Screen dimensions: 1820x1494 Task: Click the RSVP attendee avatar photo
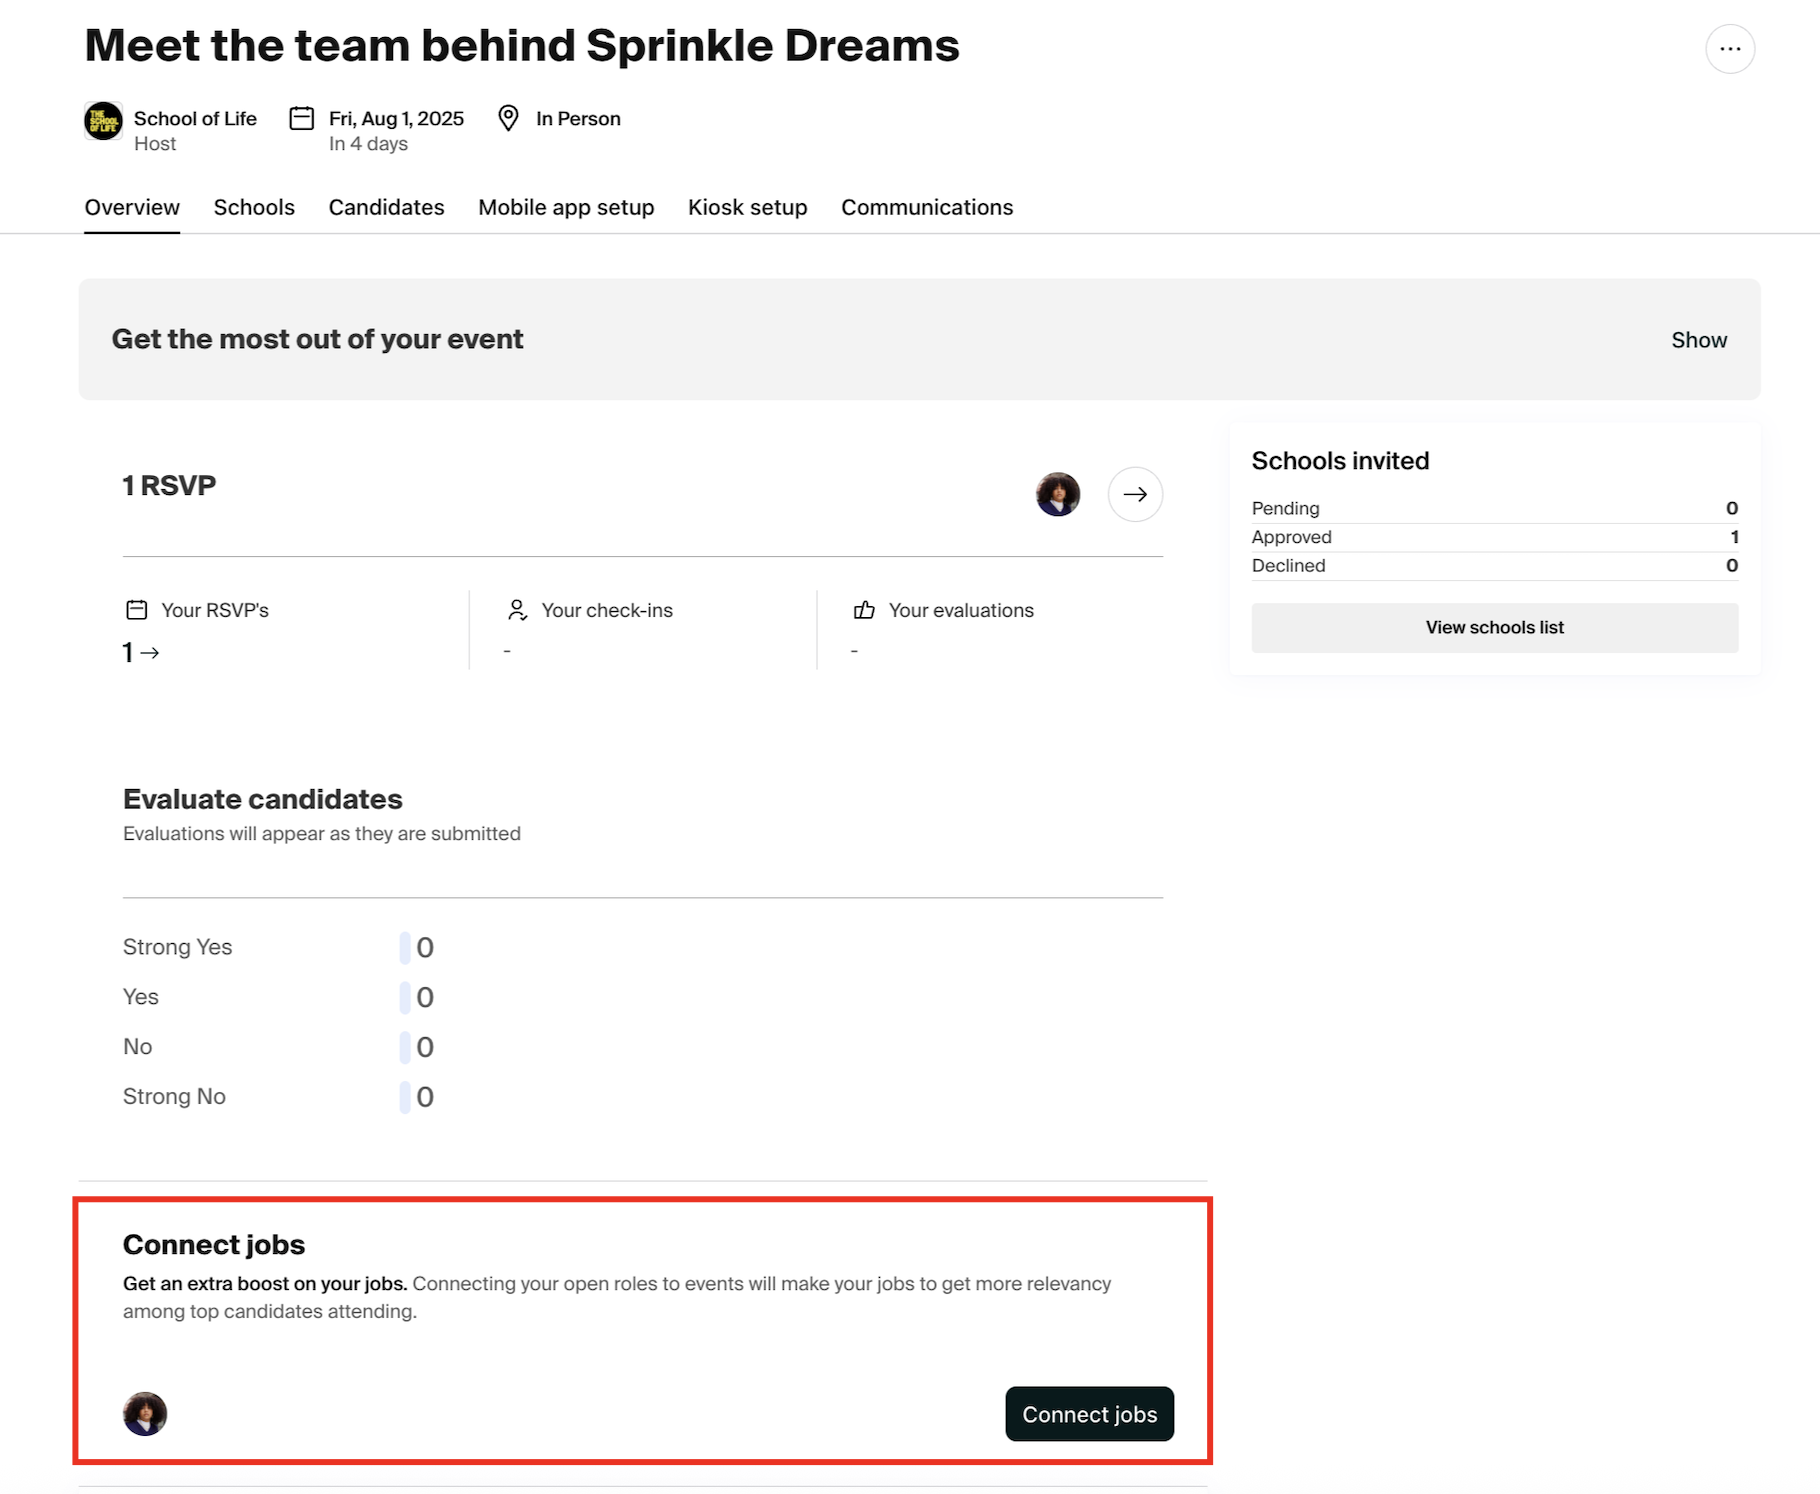[1058, 494]
